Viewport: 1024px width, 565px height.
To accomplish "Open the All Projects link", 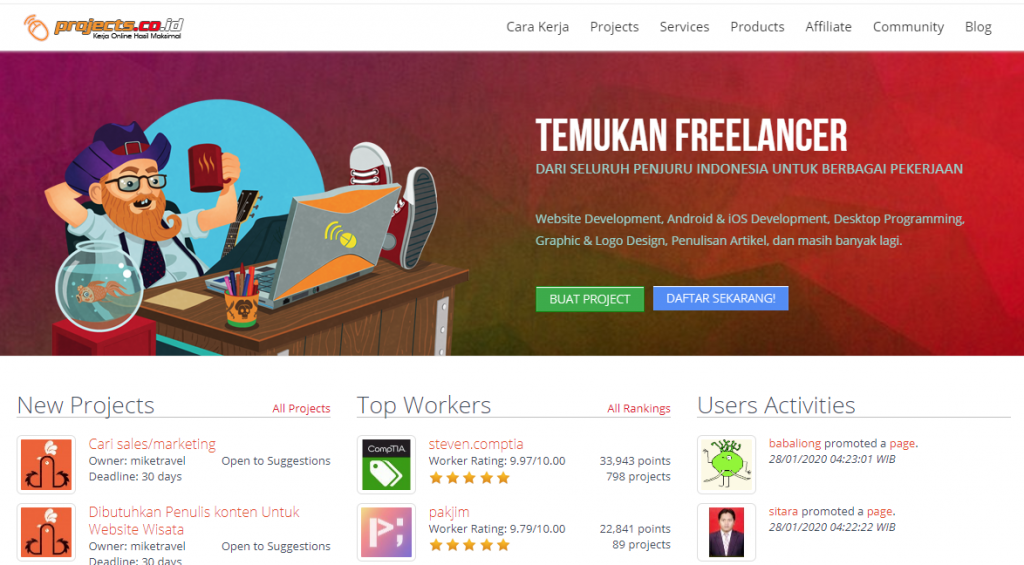I will click(x=301, y=408).
